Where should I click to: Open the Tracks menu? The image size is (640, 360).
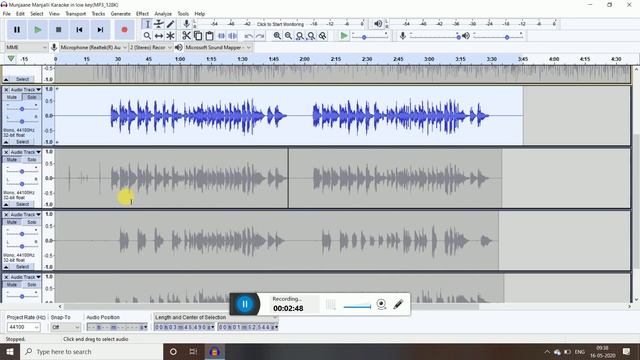click(98, 13)
